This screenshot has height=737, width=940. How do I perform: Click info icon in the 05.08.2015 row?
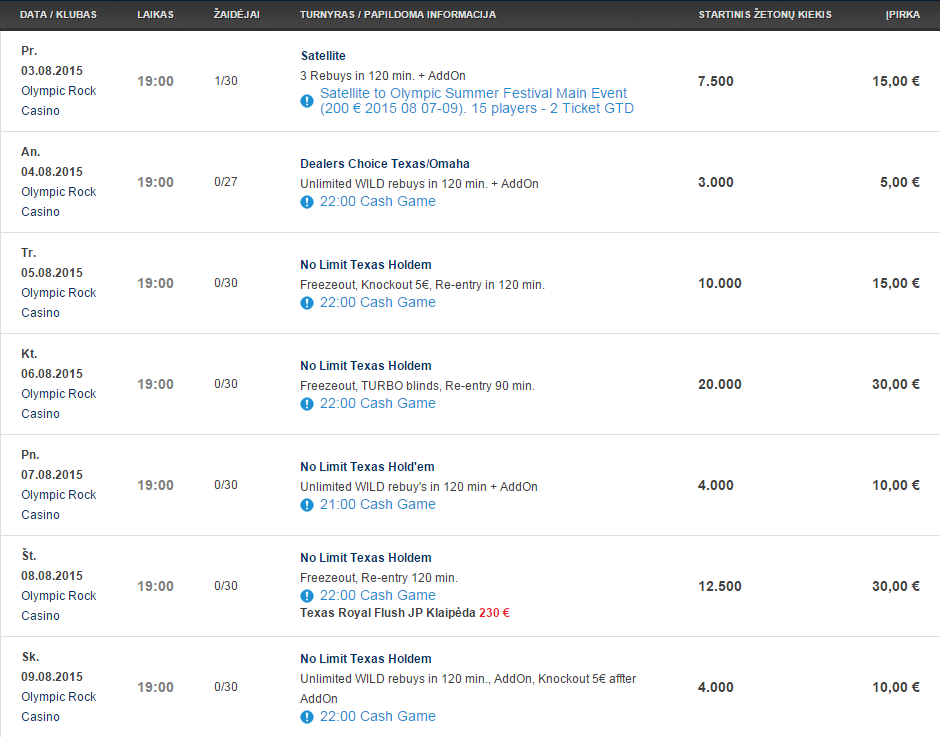pyautogui.click(x=306, y=303)
